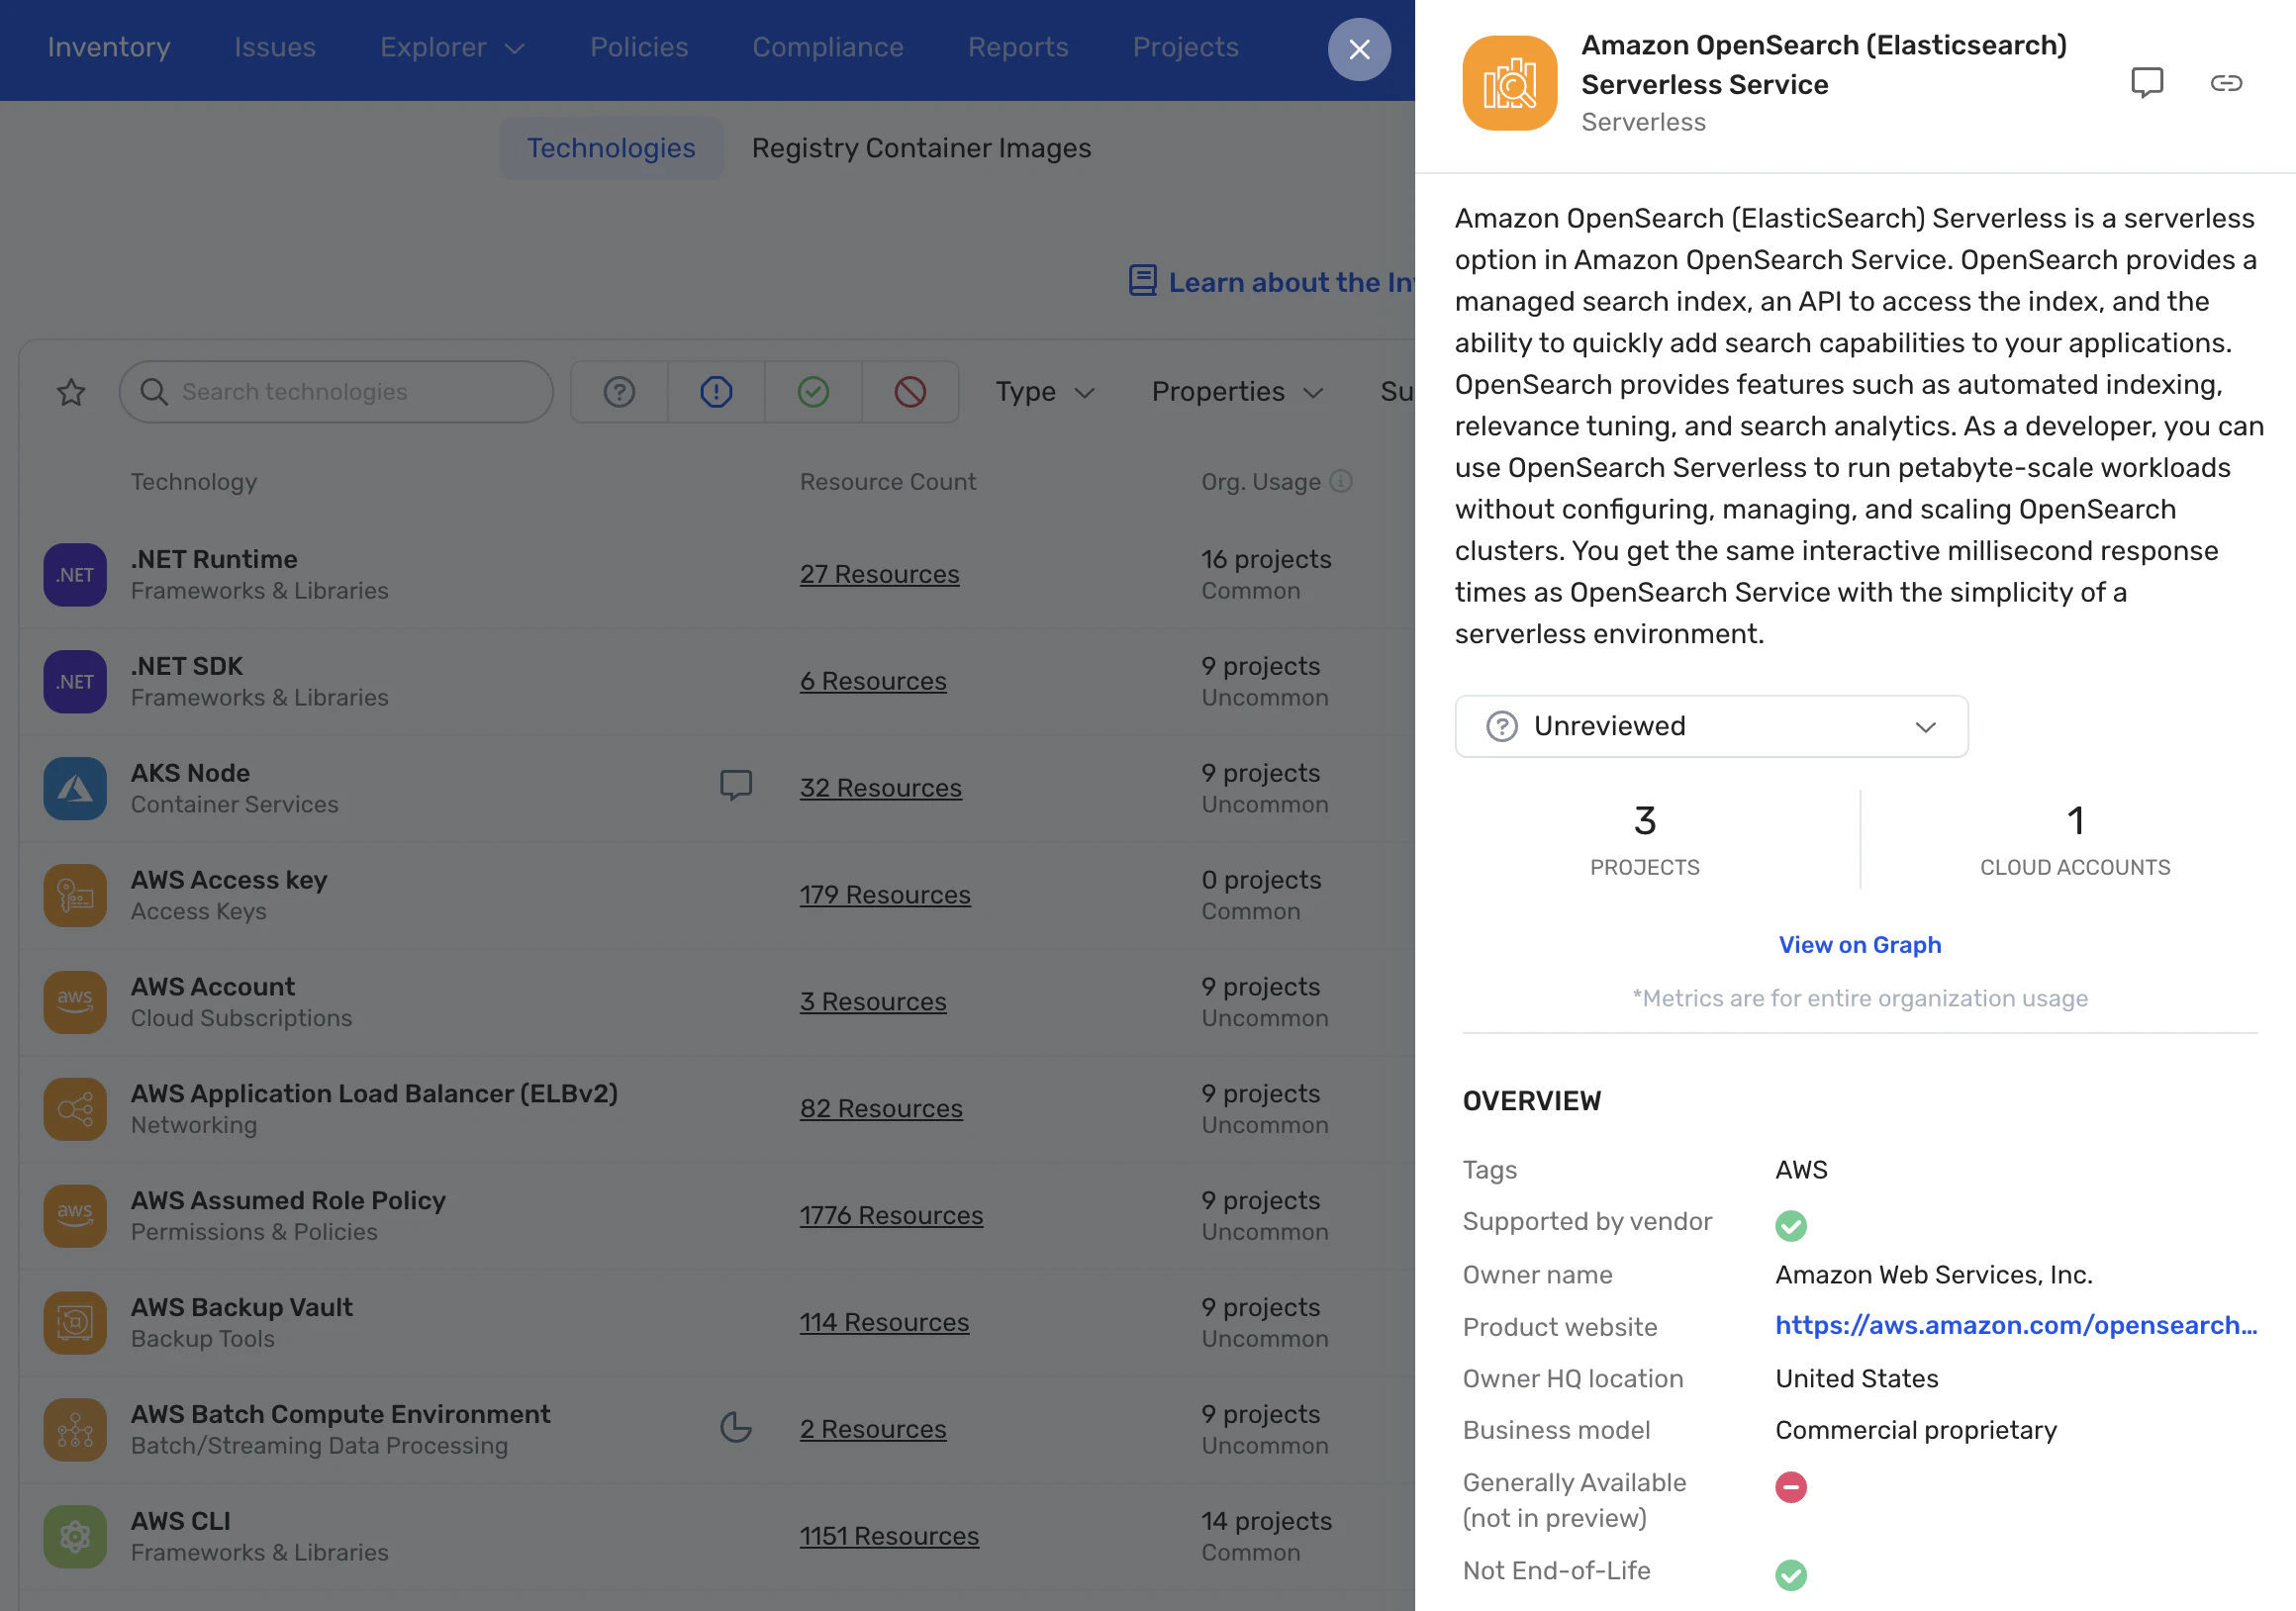This screenshot has width=2296, height=1611.
Task: Select the Technologies tab
Action: pos(611,148)
